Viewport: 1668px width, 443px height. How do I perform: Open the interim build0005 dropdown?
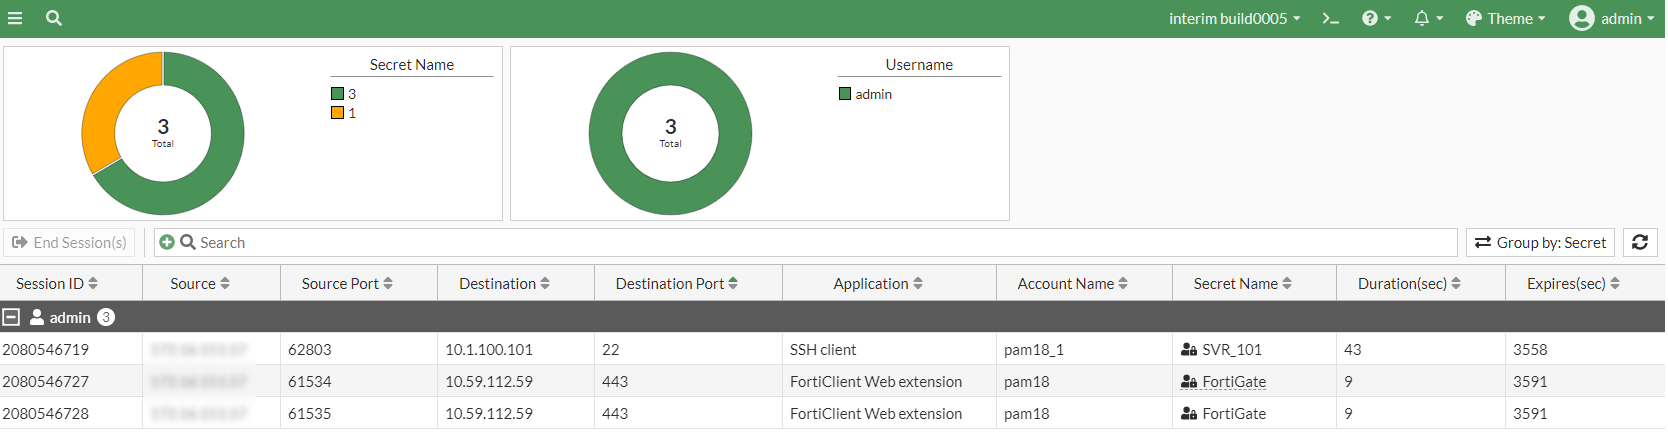[x=1235, y=18]
